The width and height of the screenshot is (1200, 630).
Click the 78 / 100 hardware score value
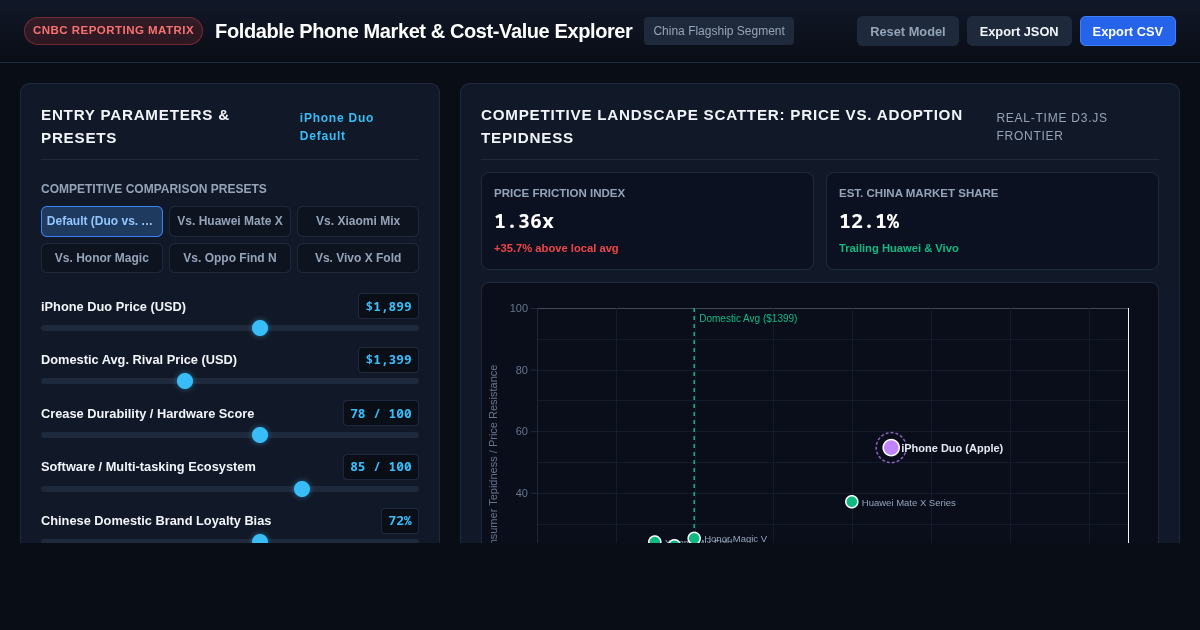(381, 414)
